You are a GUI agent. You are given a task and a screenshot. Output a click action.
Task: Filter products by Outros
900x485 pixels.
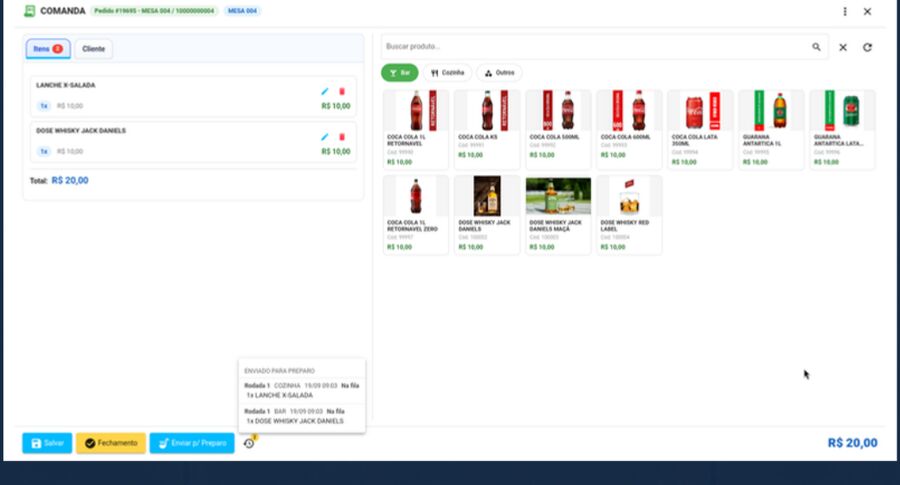pos(499,73)
